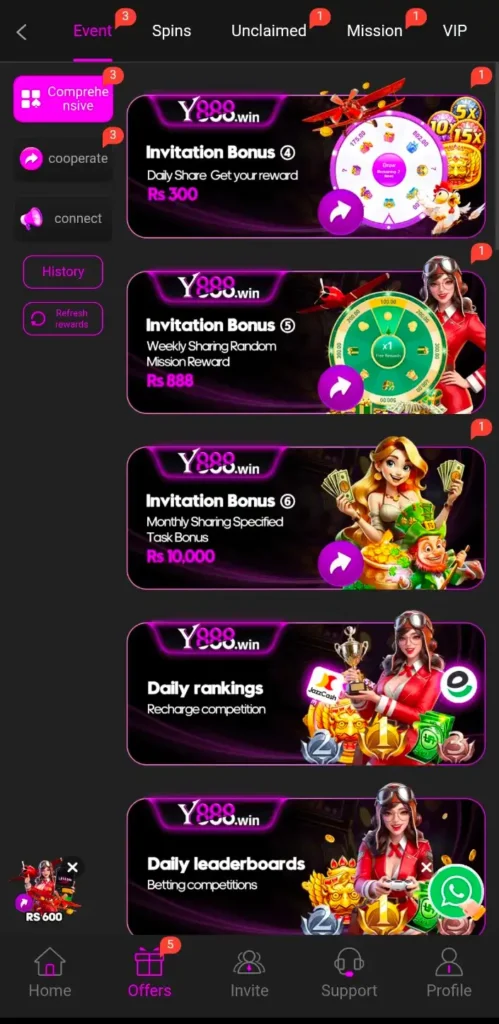Open the Mission tab

coord(374,31)
